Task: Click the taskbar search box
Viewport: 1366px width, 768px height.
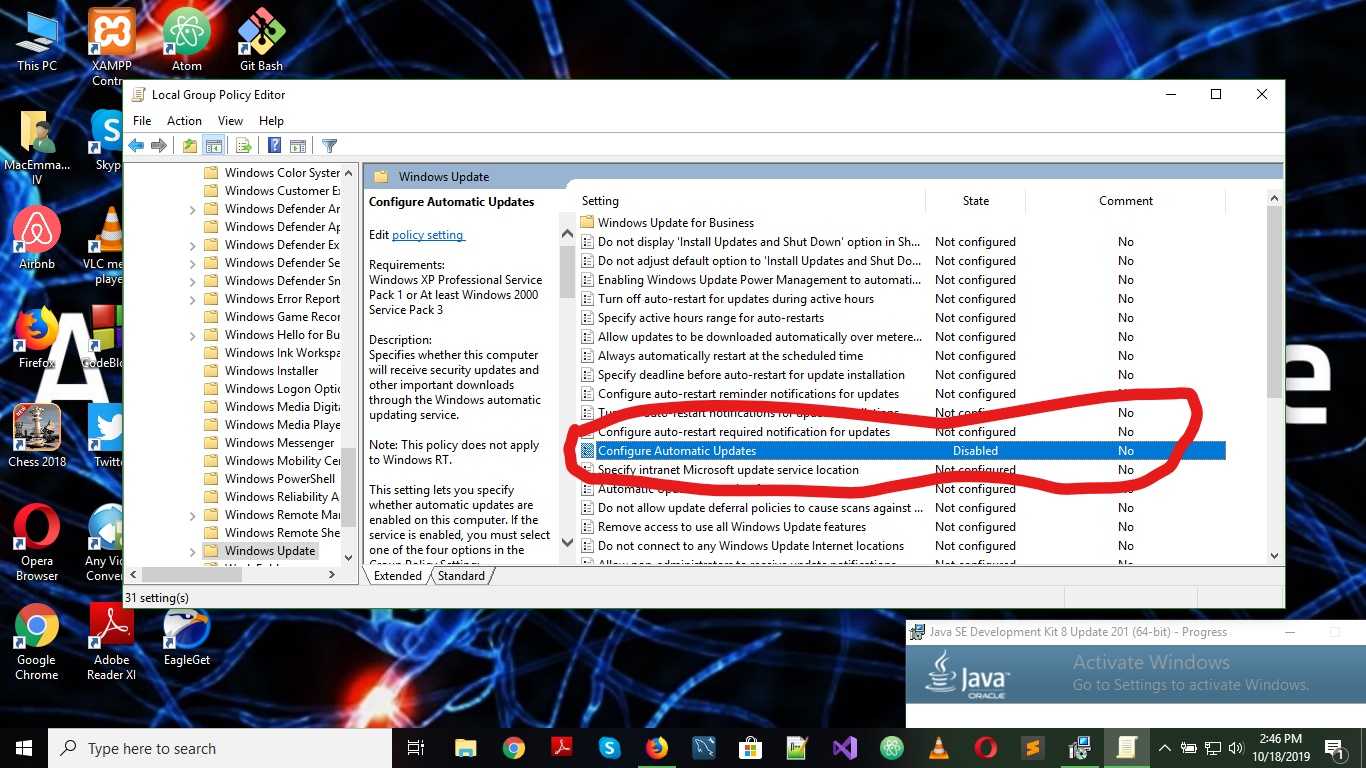Action: tap(220, 748)
